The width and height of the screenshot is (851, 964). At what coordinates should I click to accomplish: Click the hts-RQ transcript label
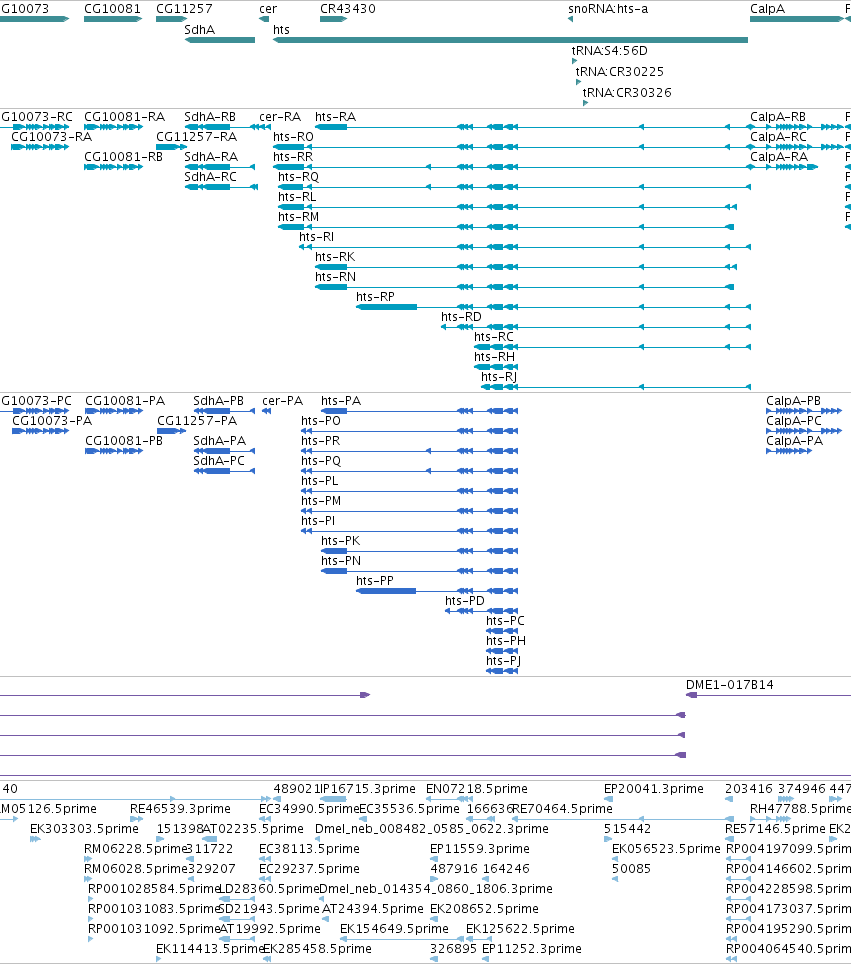(x=298, y=176)
